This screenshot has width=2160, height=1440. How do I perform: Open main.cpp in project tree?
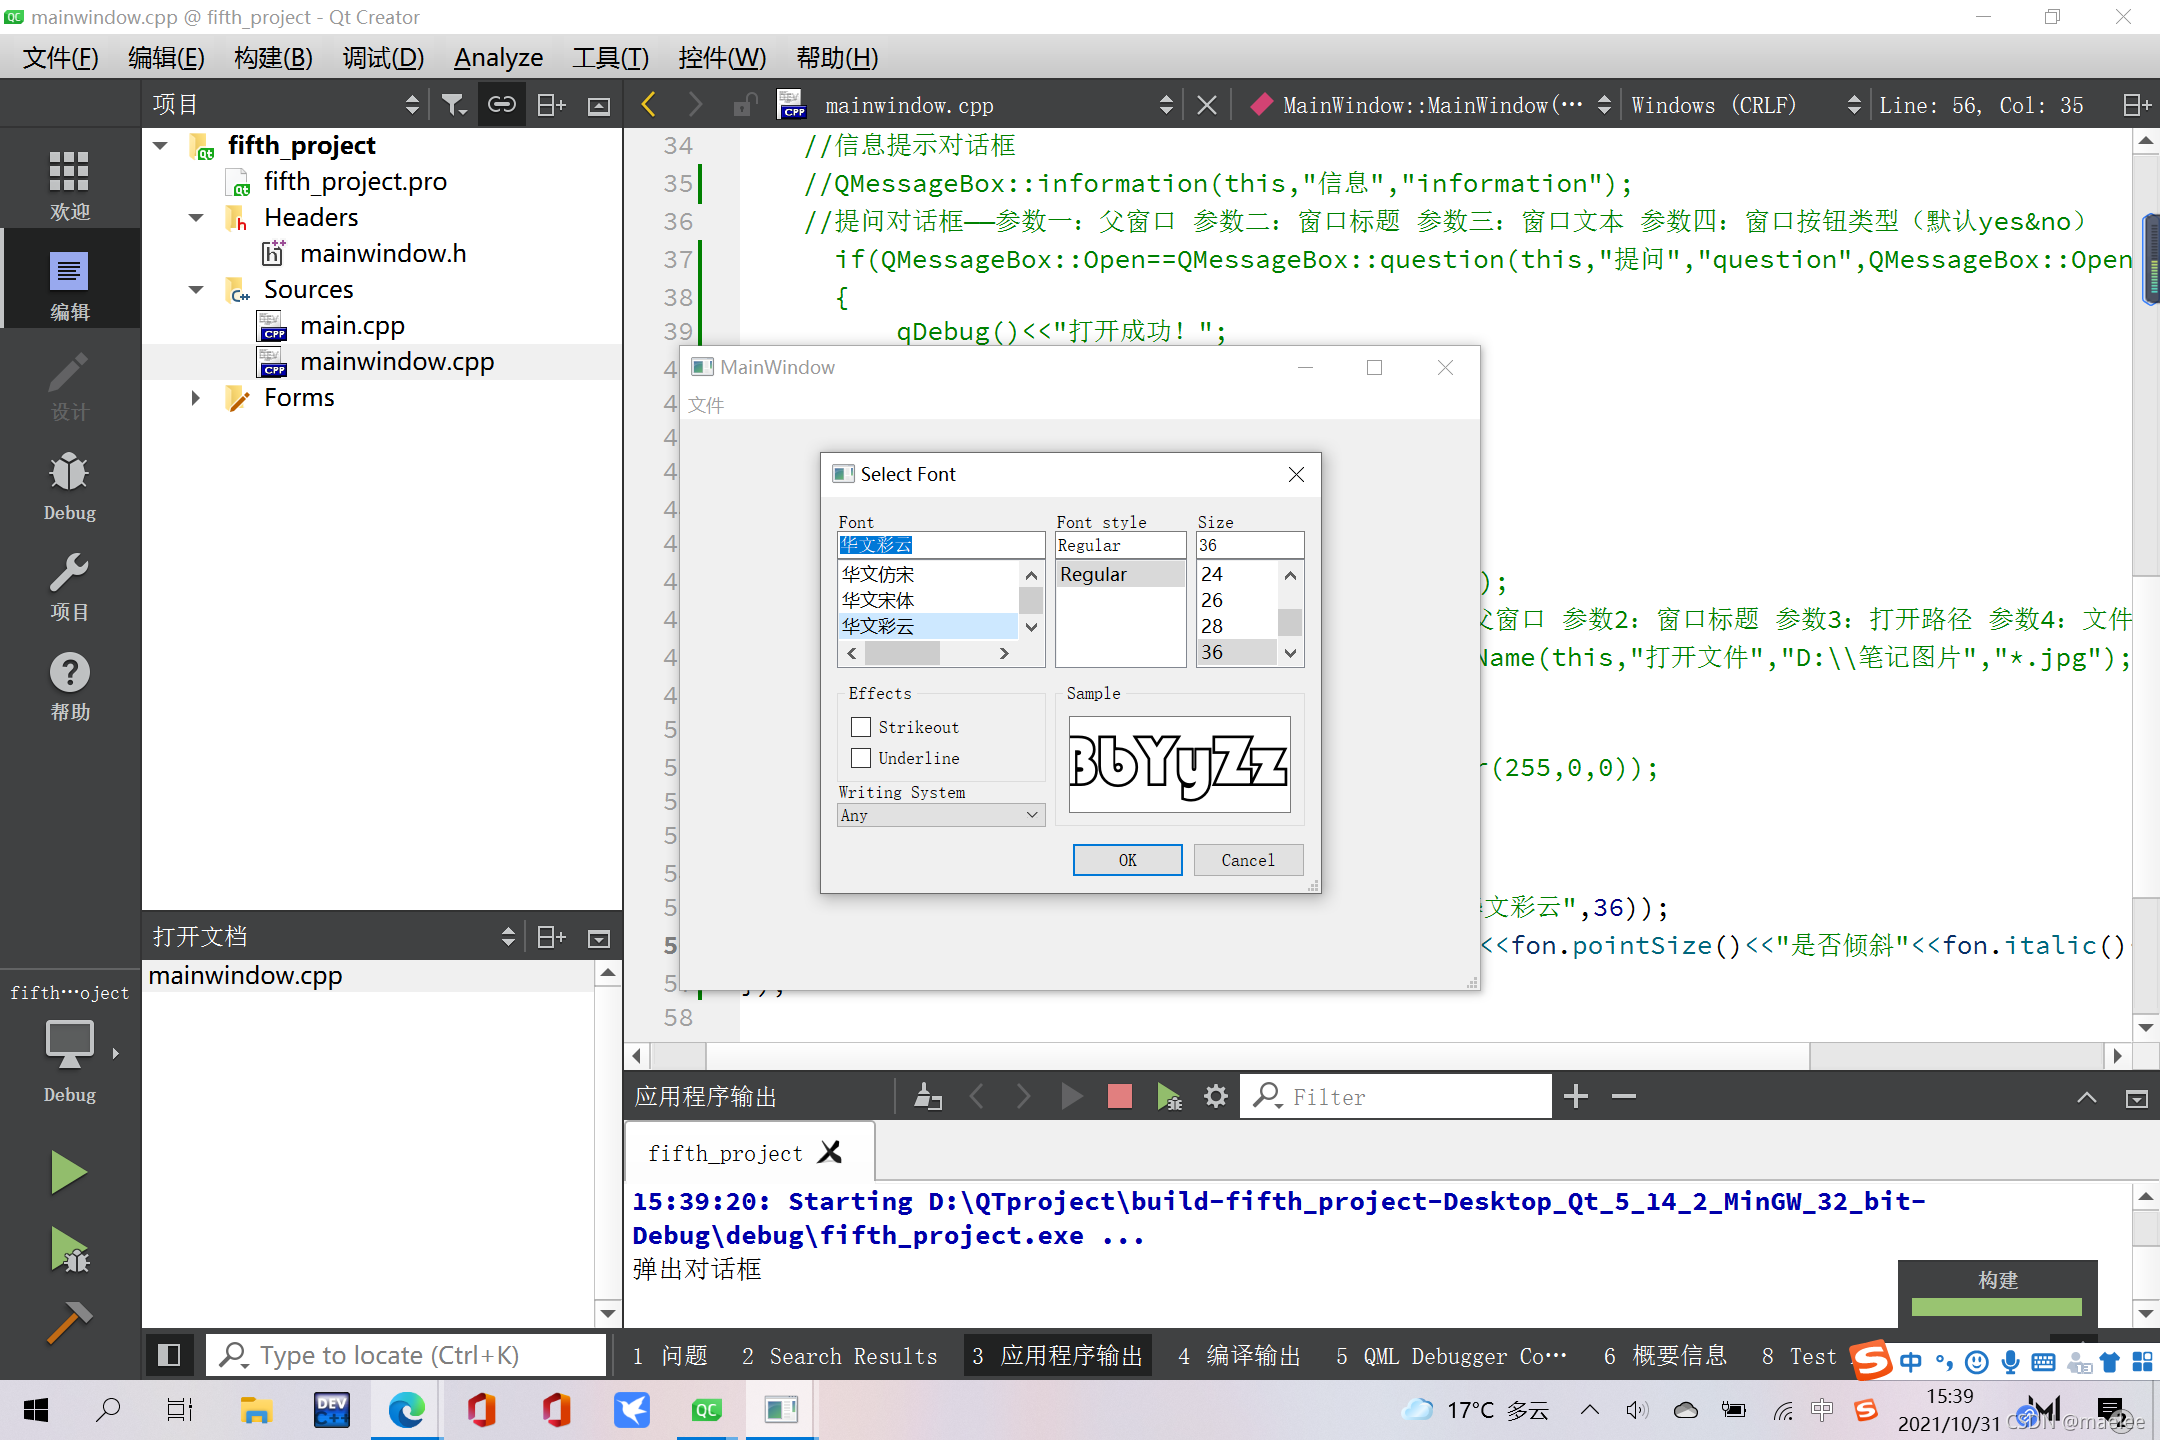coord(351,326)
